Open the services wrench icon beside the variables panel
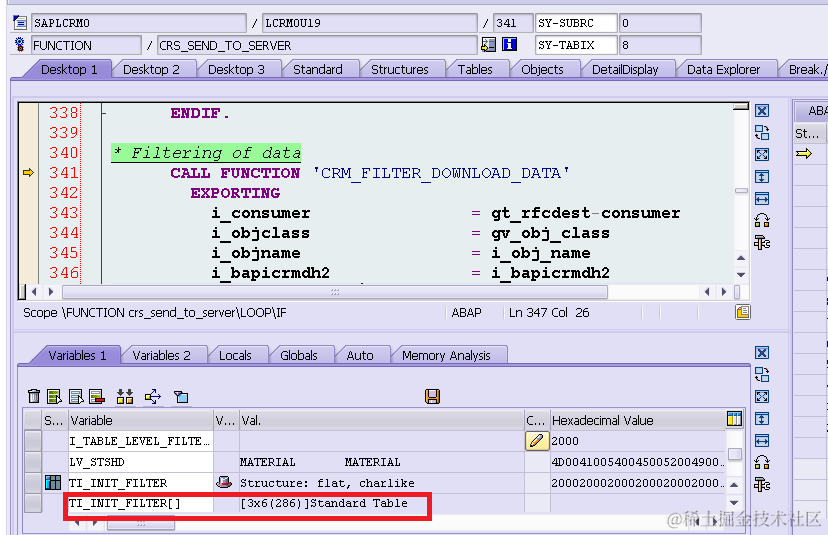Image resolution: width=828 pixels, height=535 pixels. (x=761, y=484)
